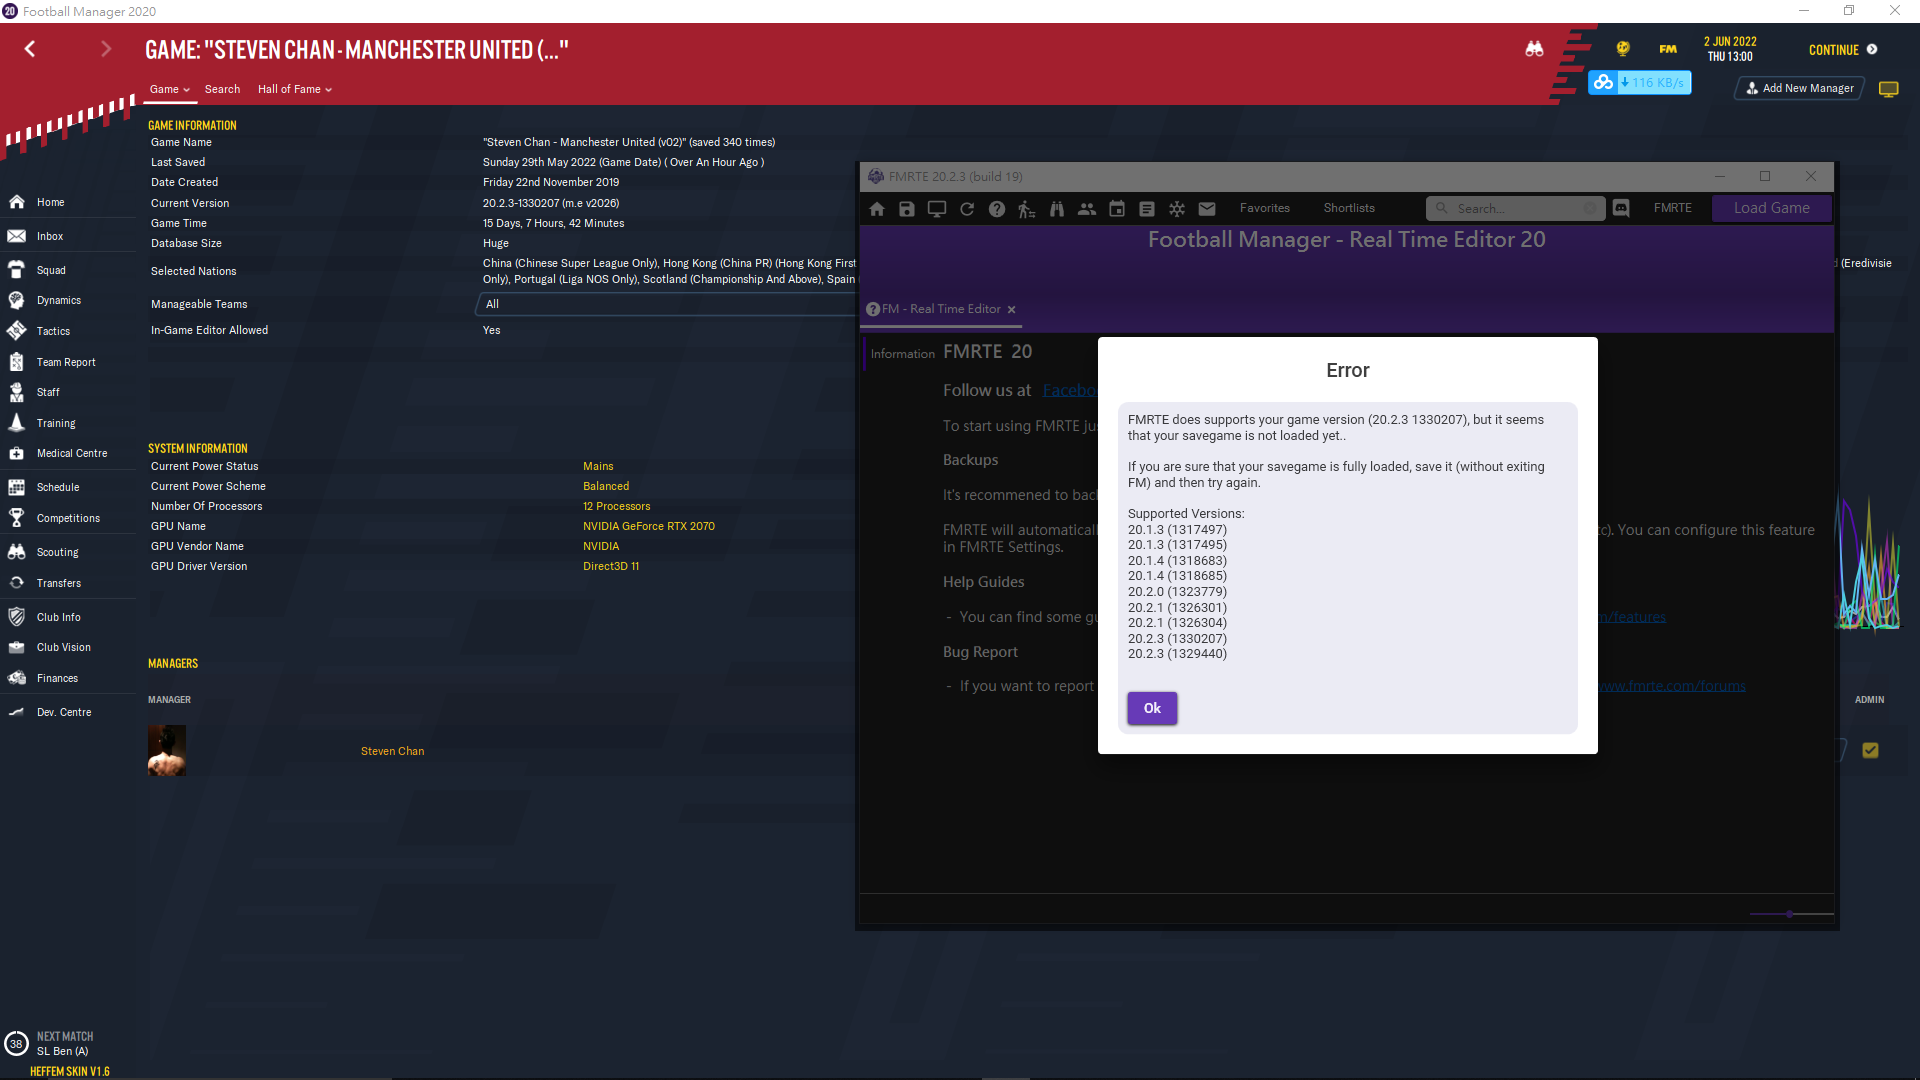Click the cloud download speed widget

[x=1639, y=83]
